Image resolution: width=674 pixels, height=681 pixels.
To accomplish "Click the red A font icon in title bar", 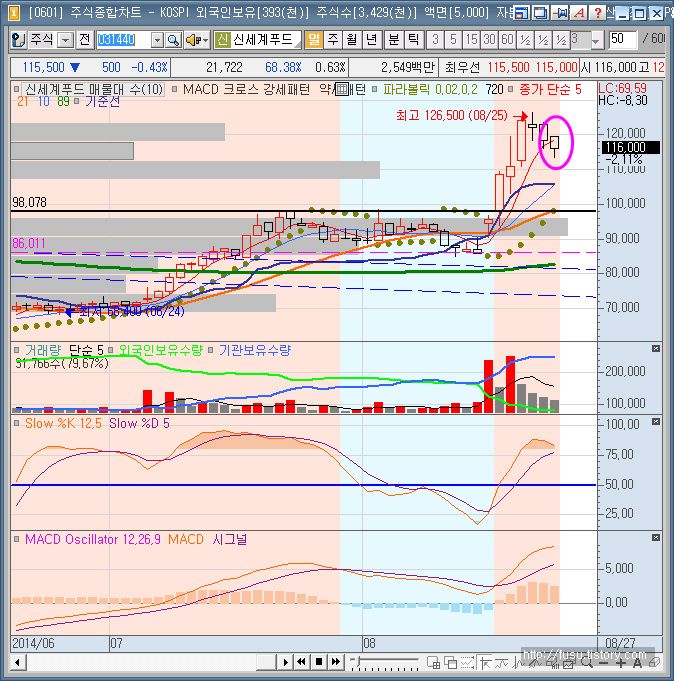I will 579,13.
